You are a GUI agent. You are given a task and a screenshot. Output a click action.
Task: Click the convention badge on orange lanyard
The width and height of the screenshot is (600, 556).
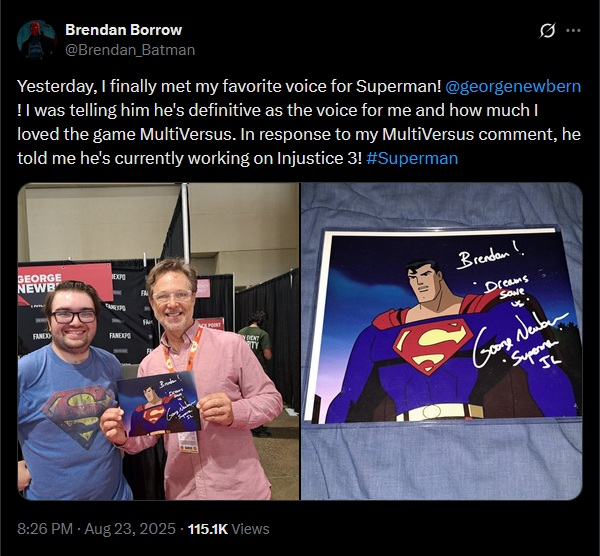pos(188,442)
